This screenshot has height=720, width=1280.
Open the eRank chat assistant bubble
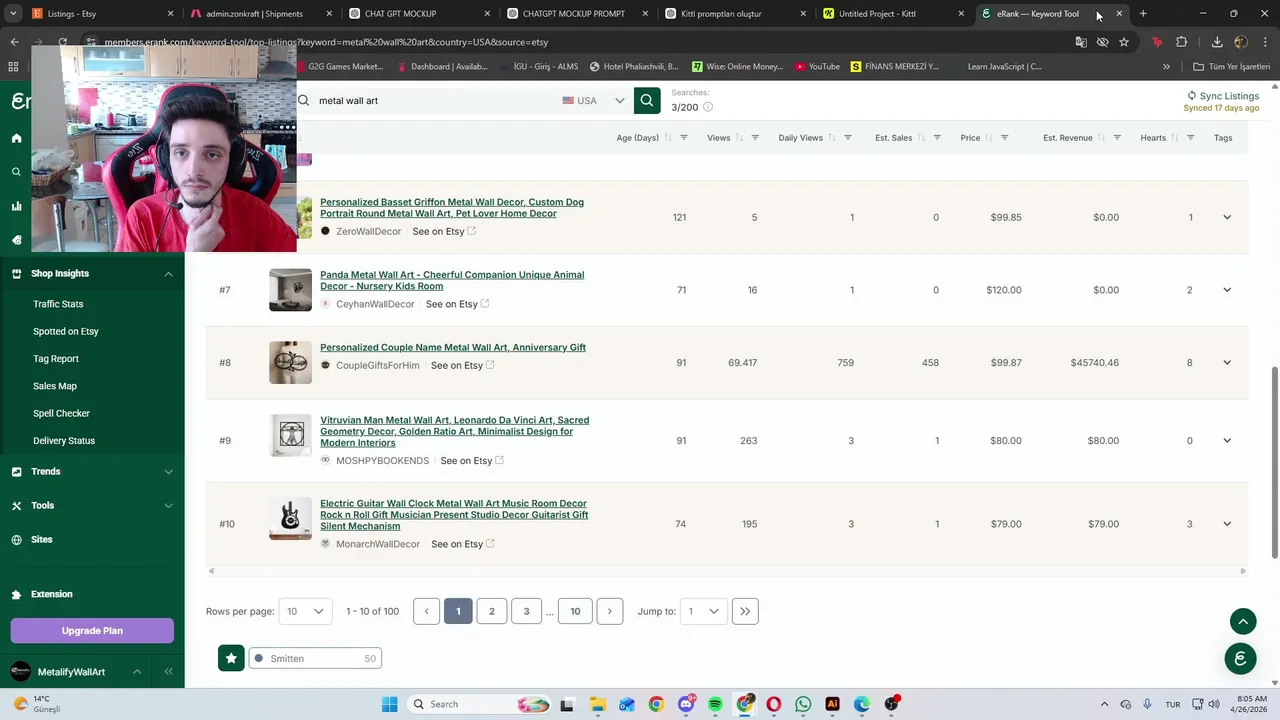[x=1240, y=658]
